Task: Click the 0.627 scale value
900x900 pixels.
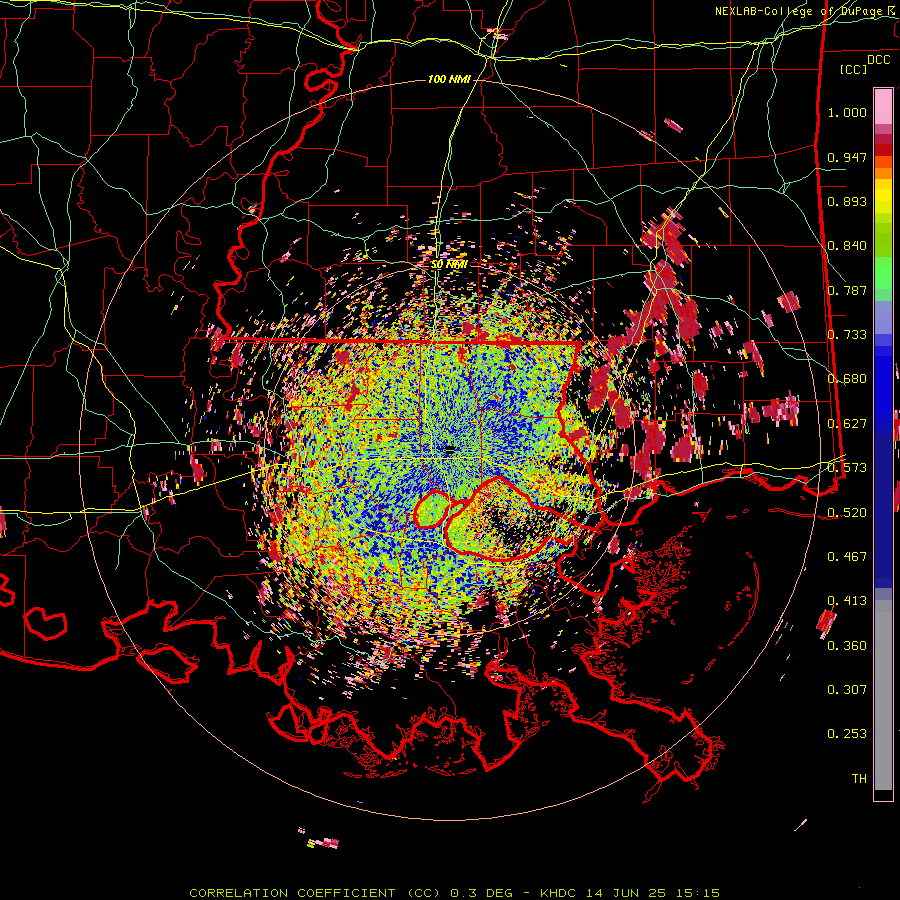Action: pos(847,424)
